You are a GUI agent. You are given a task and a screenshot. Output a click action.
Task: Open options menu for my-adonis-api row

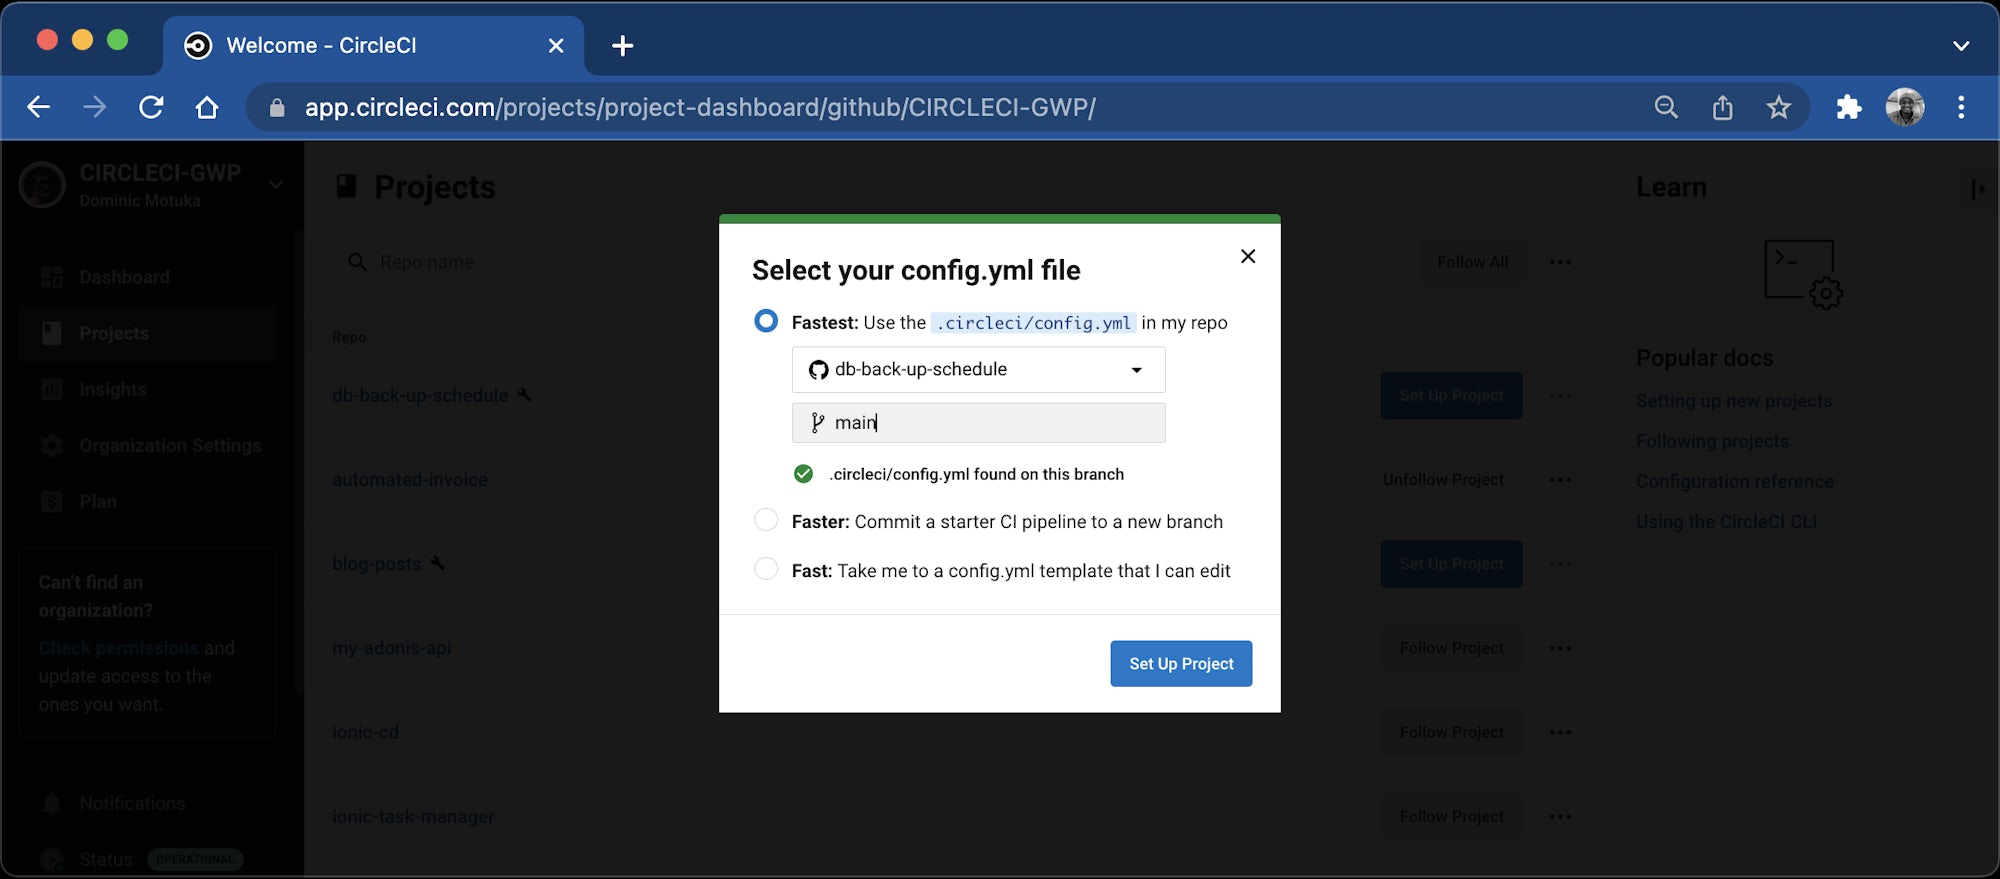(1560, 648)
